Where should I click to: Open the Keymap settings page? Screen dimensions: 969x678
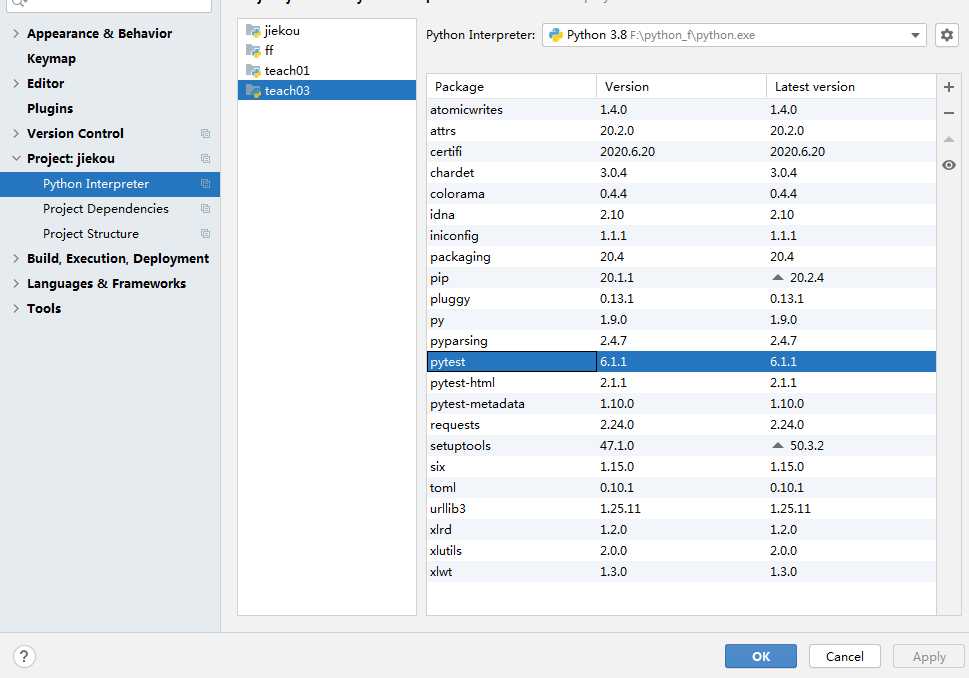point(51,59)
